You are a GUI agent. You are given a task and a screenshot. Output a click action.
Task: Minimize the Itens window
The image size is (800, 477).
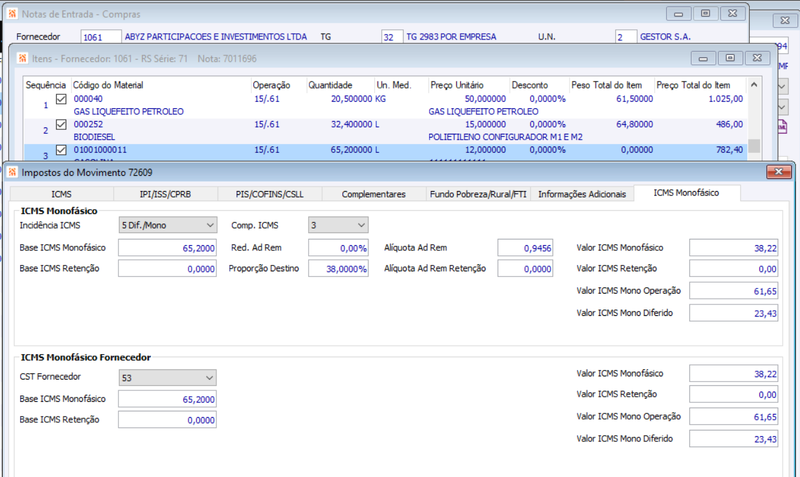click(703, 58)
